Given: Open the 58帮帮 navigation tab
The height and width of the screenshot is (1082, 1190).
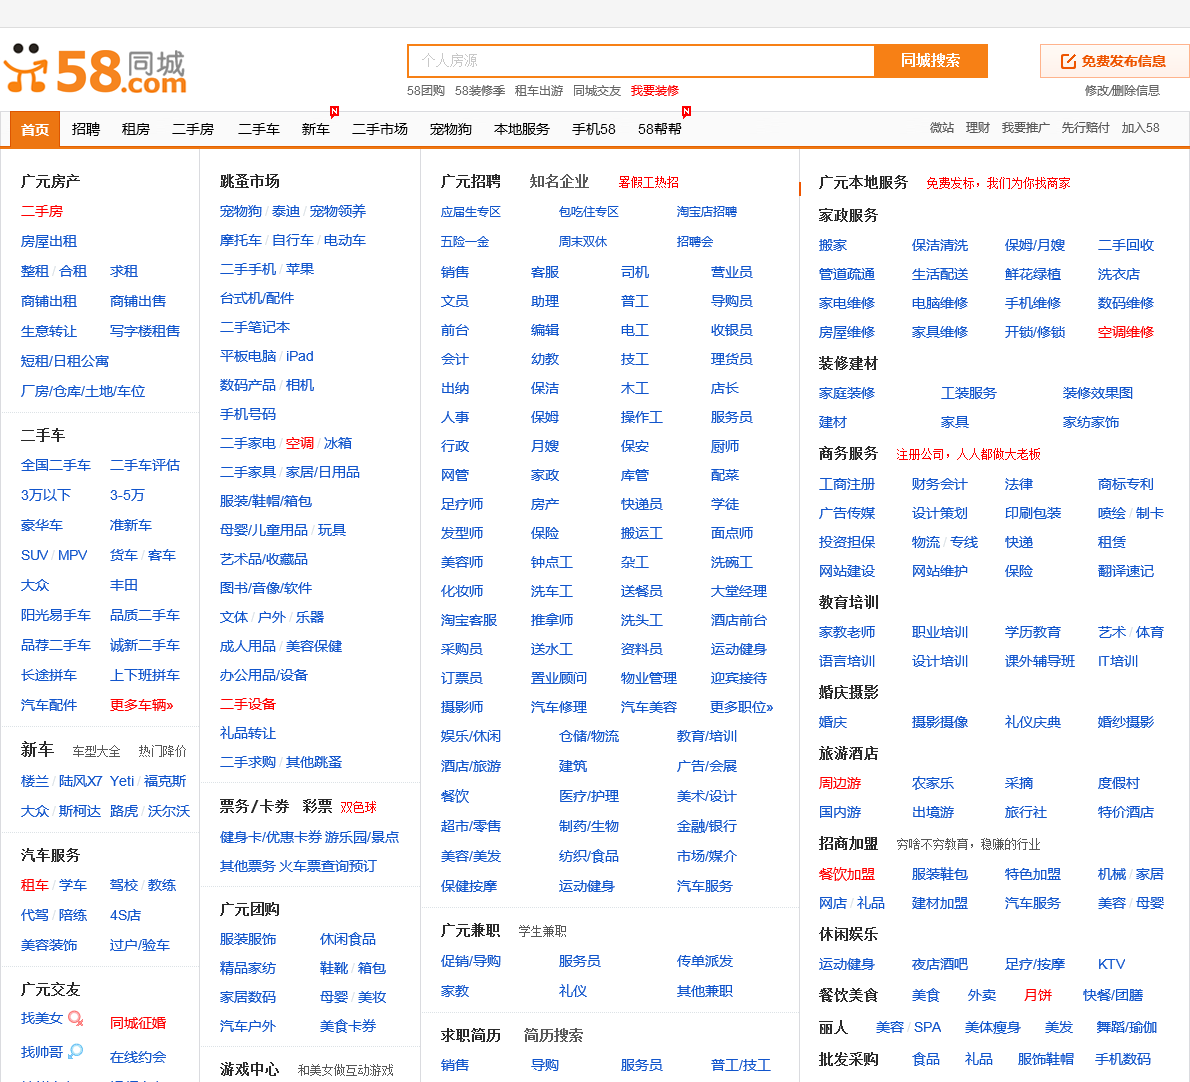Looking at the screenshot, I should tap(660, 130).
